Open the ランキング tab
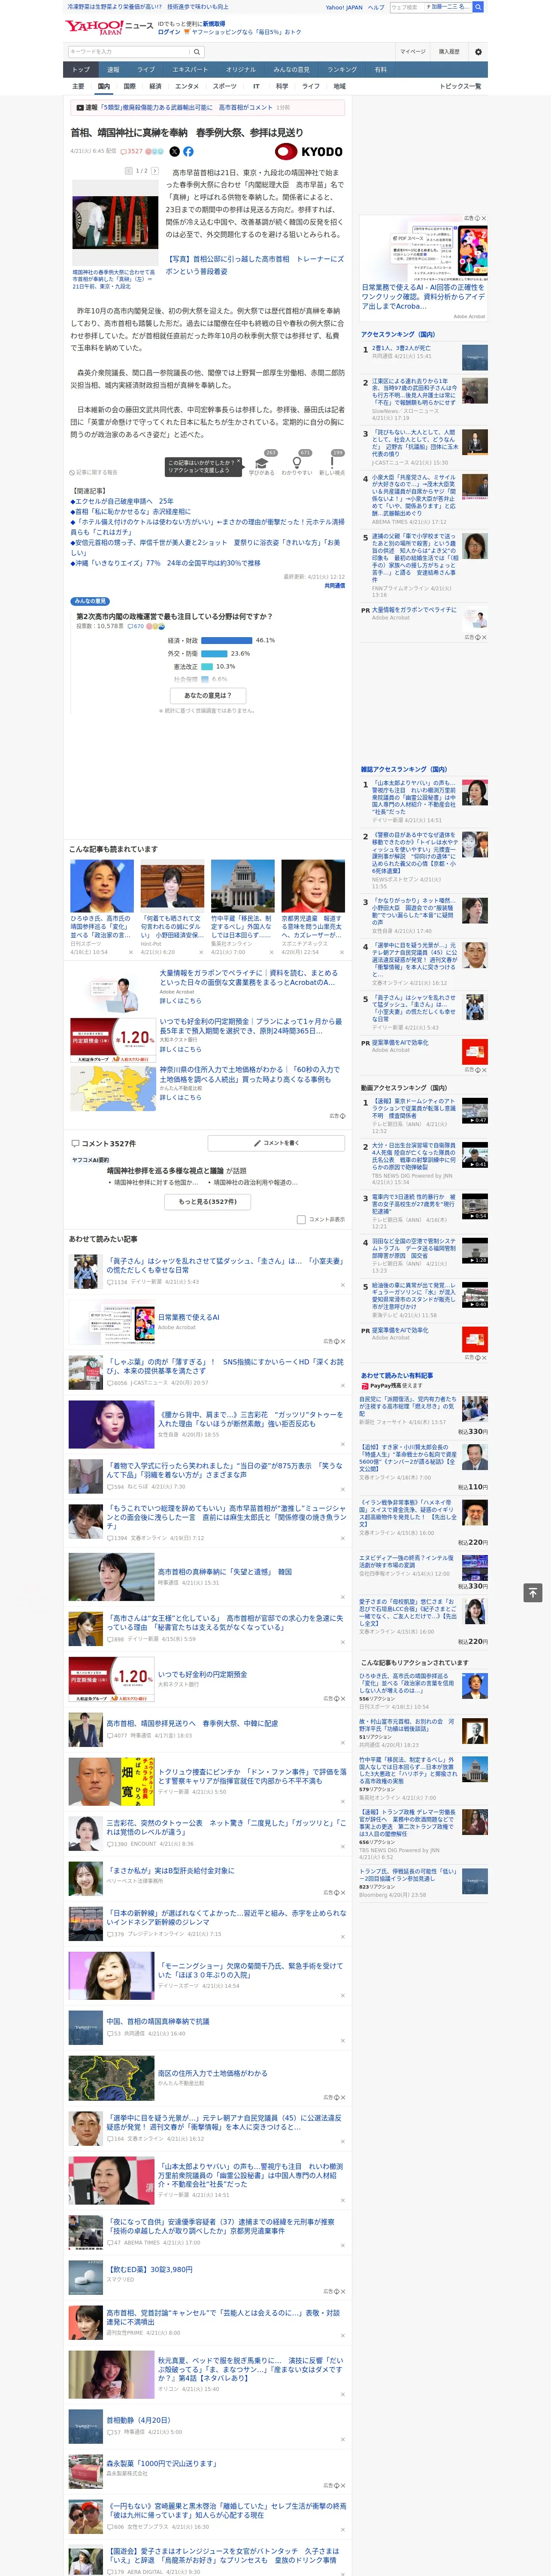This screenshot has height=2576, width=551. click(342, 70)
